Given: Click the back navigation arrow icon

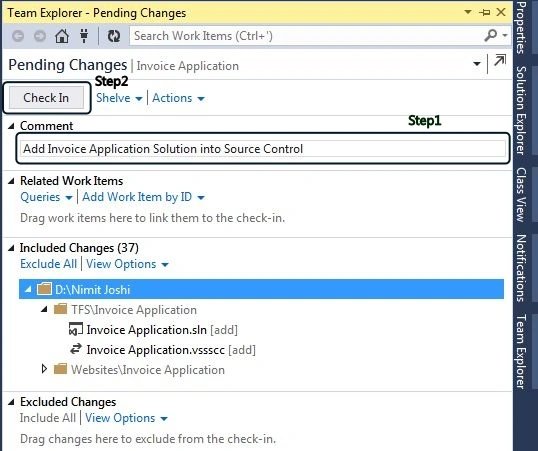Looking at the screenshot, I should [18, 36].
